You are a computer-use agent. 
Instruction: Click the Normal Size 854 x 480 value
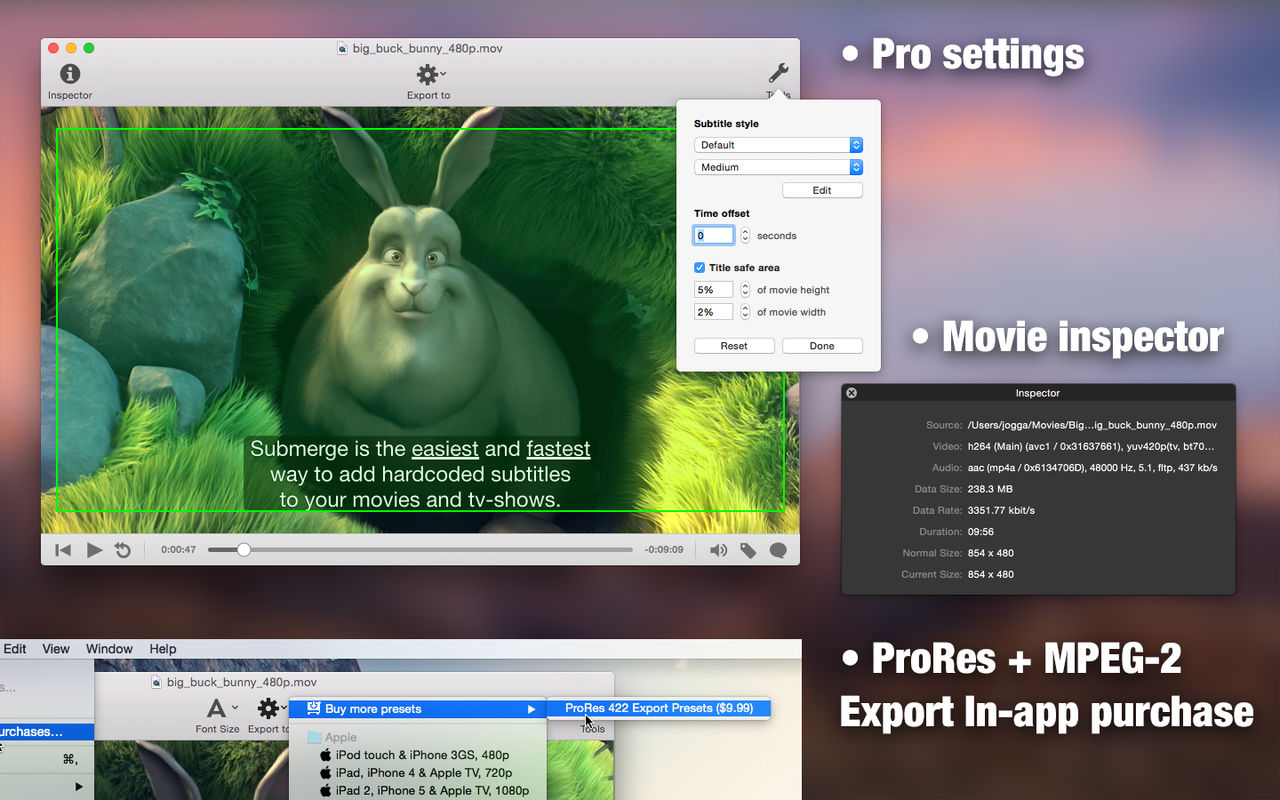click(x=990, y=553)
